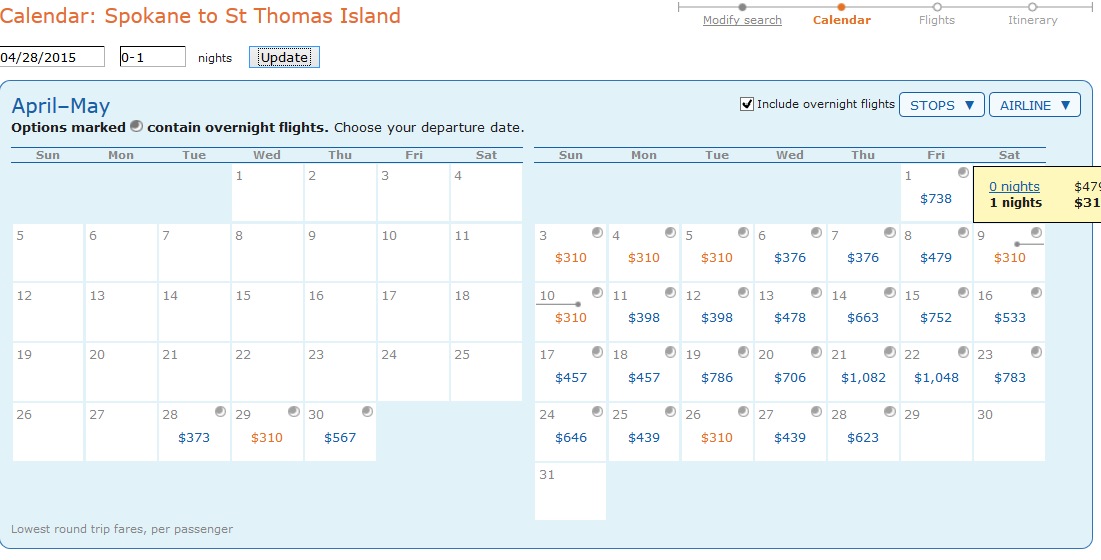Click overnight icon on May 17 cell
Image resolution: width=1101 pixels, height=560 pixels.
(x=597, y=352)
